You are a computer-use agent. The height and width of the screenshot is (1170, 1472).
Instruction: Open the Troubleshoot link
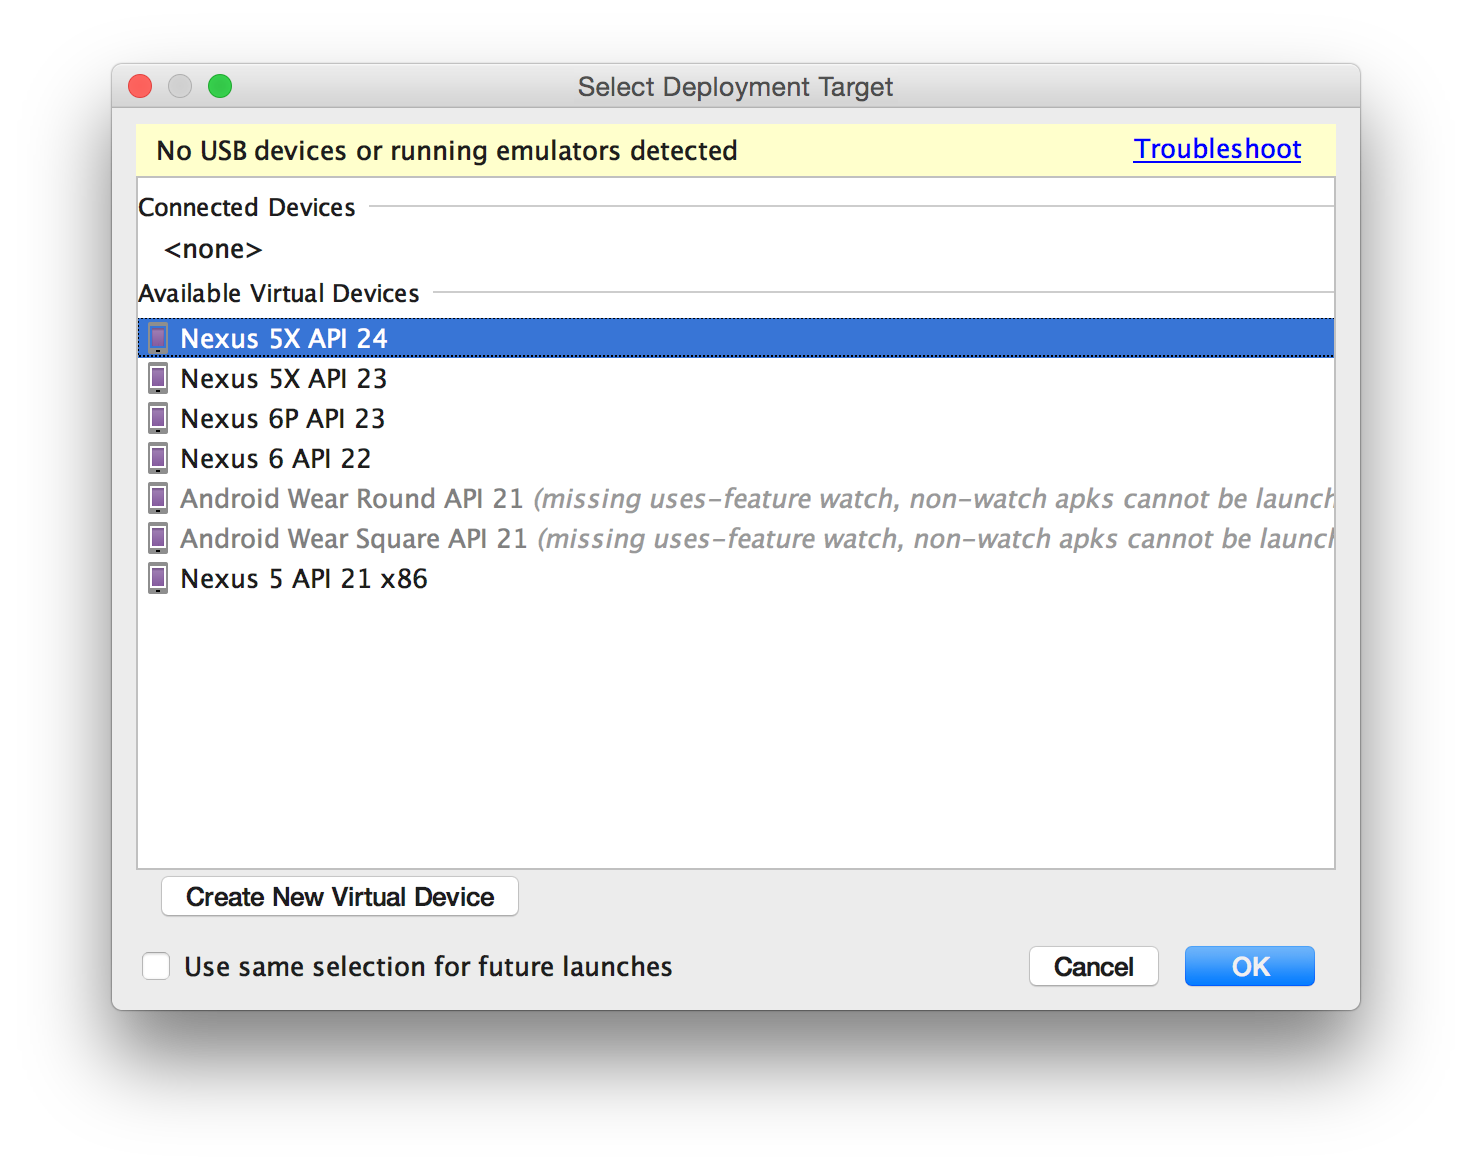pyautogui.click(x=1217, y=149)
